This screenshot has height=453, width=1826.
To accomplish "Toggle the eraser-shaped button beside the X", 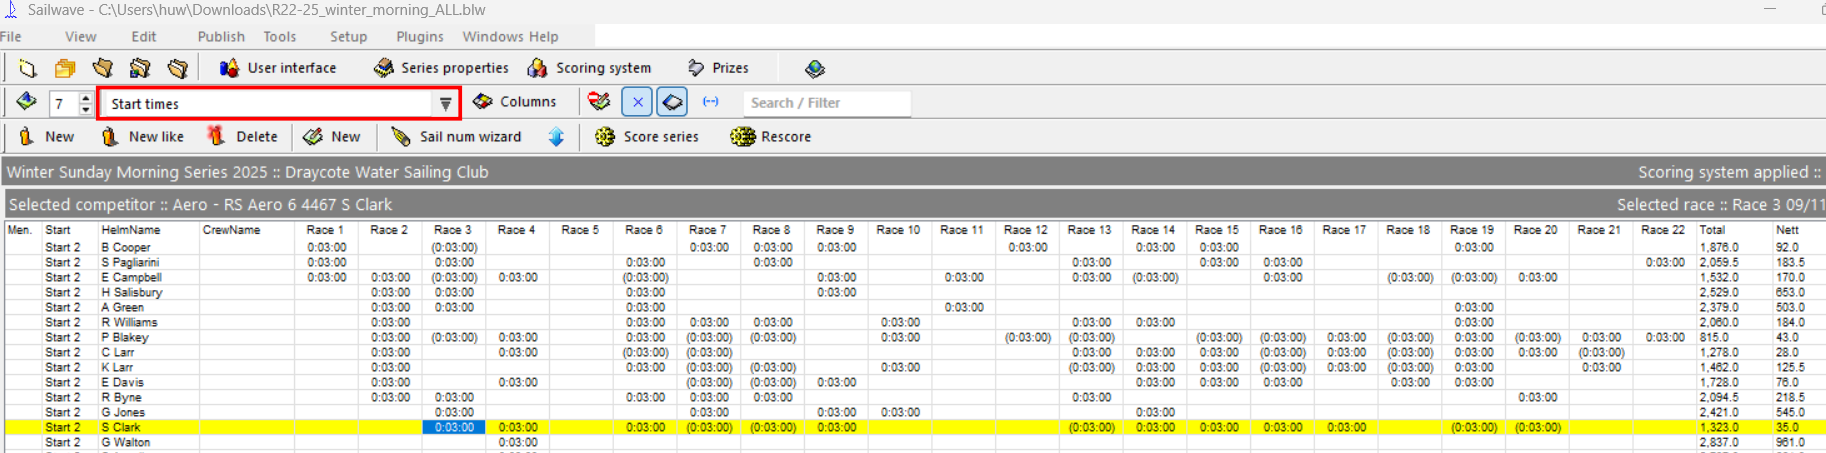I will coord(673,102).
